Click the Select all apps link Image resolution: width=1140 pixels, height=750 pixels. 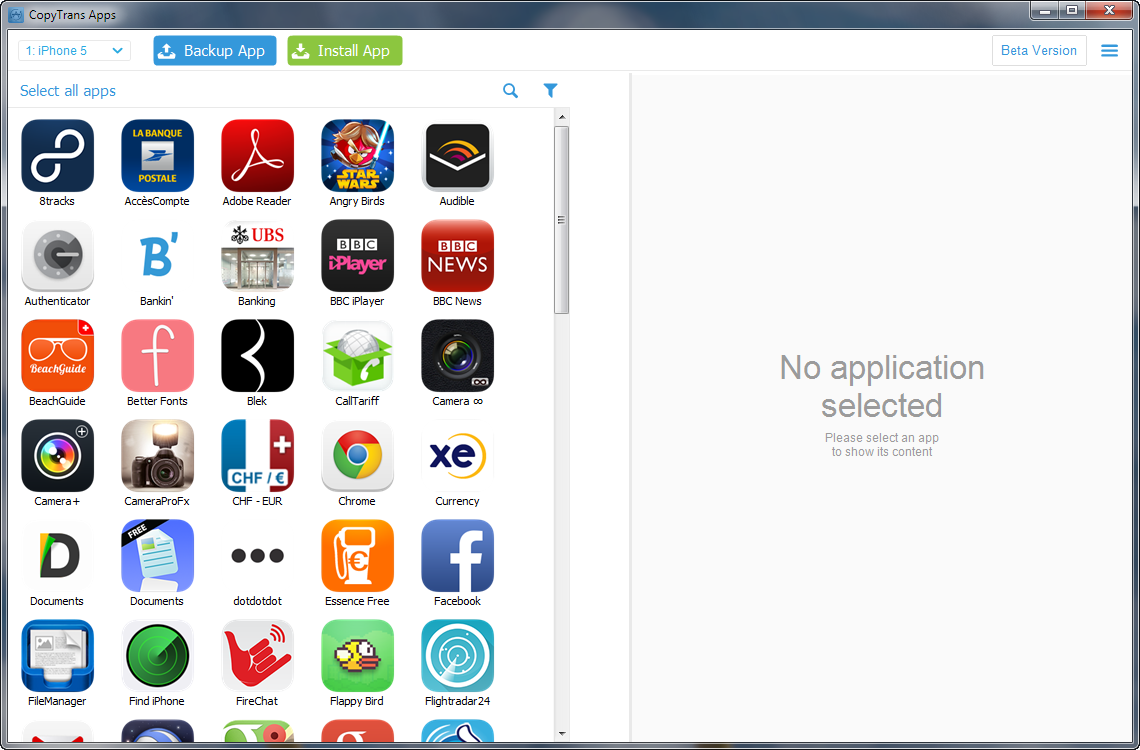click(68, 91)
